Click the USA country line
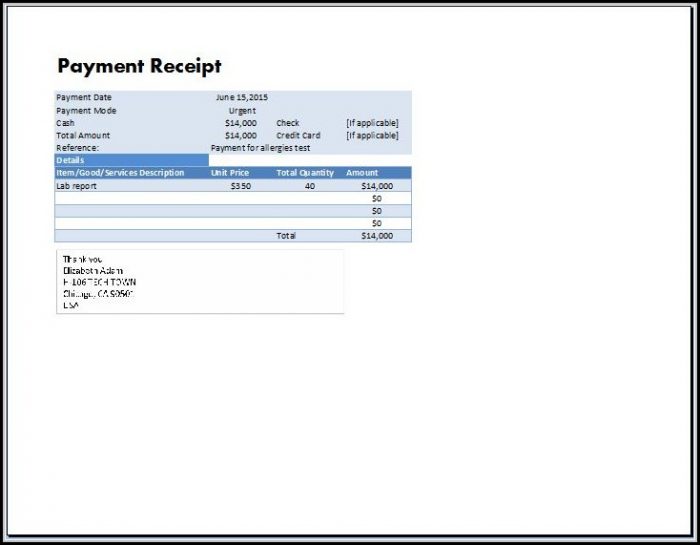This screenshot has width=700, height=545. [71, 305]
